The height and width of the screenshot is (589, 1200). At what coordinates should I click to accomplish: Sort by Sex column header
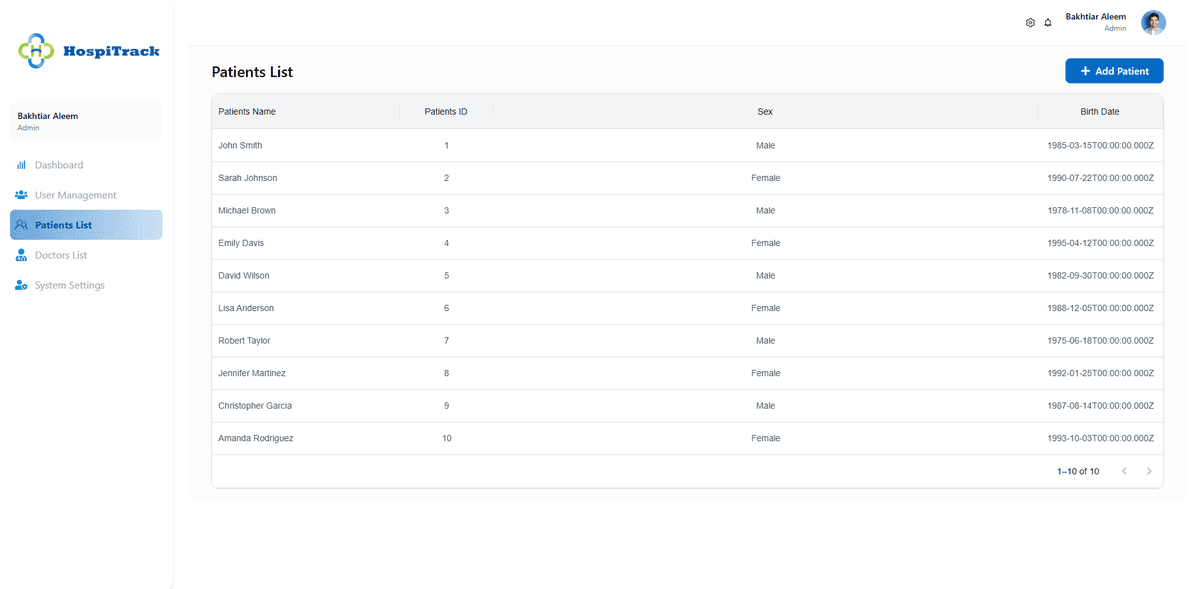pyautogui.click(x=765, y=111)
